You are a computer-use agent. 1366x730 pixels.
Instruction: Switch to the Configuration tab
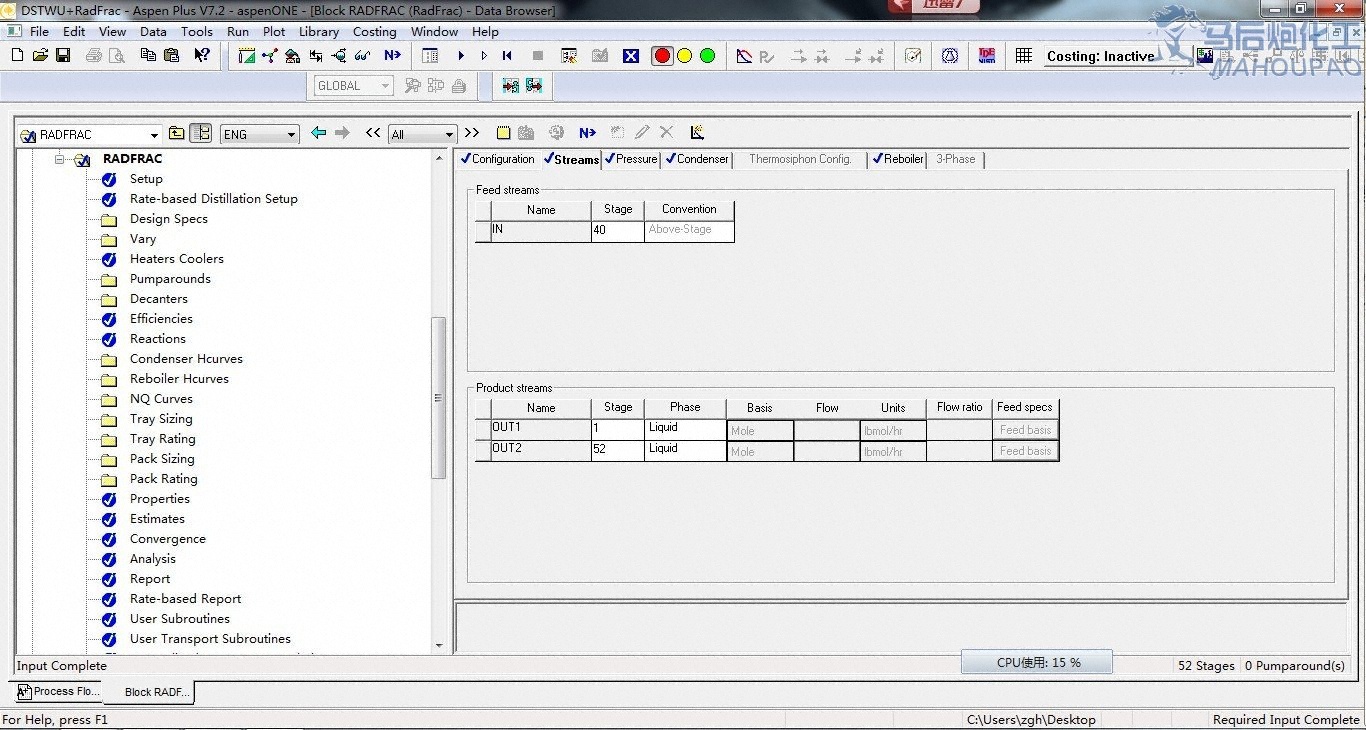click(497, 159)
